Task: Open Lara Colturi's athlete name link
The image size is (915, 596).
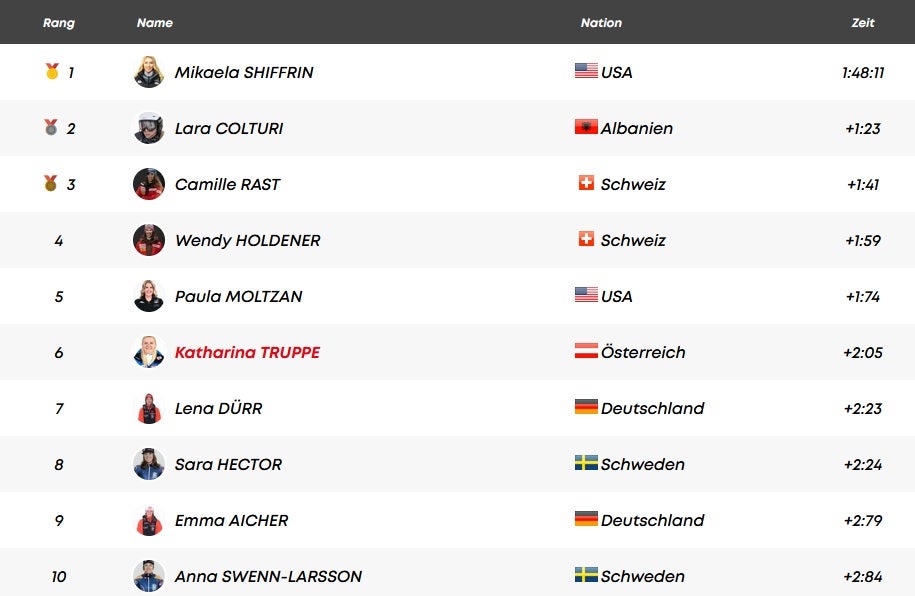Action: click(x=228, y=128)
